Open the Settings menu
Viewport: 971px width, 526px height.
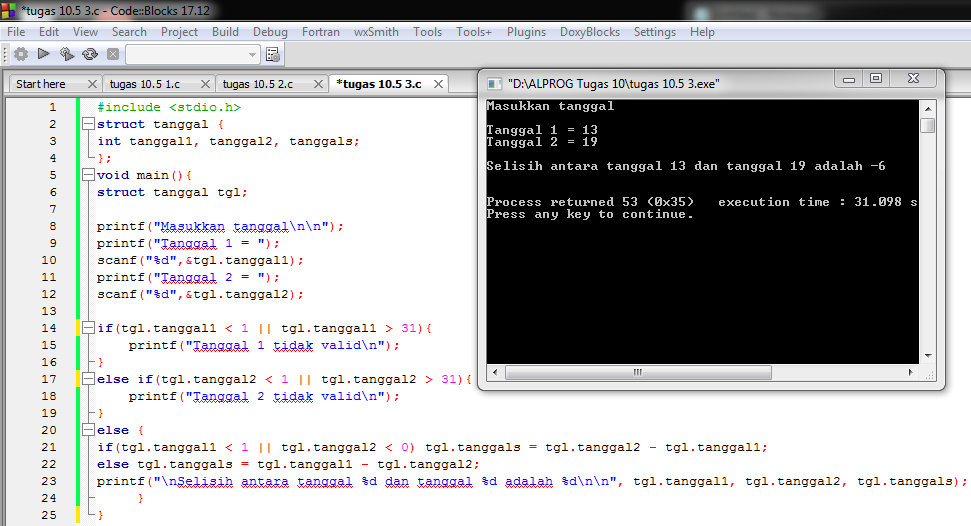coord(655,32)
